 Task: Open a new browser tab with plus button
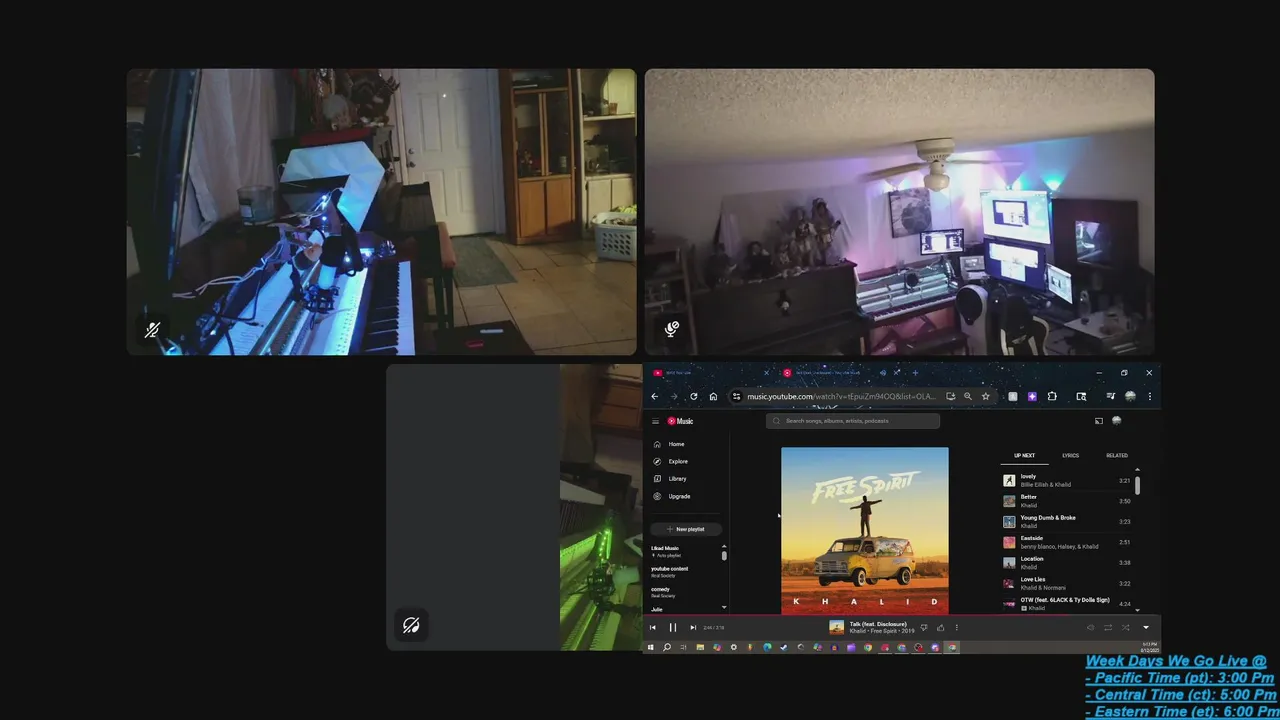(914, 373)
